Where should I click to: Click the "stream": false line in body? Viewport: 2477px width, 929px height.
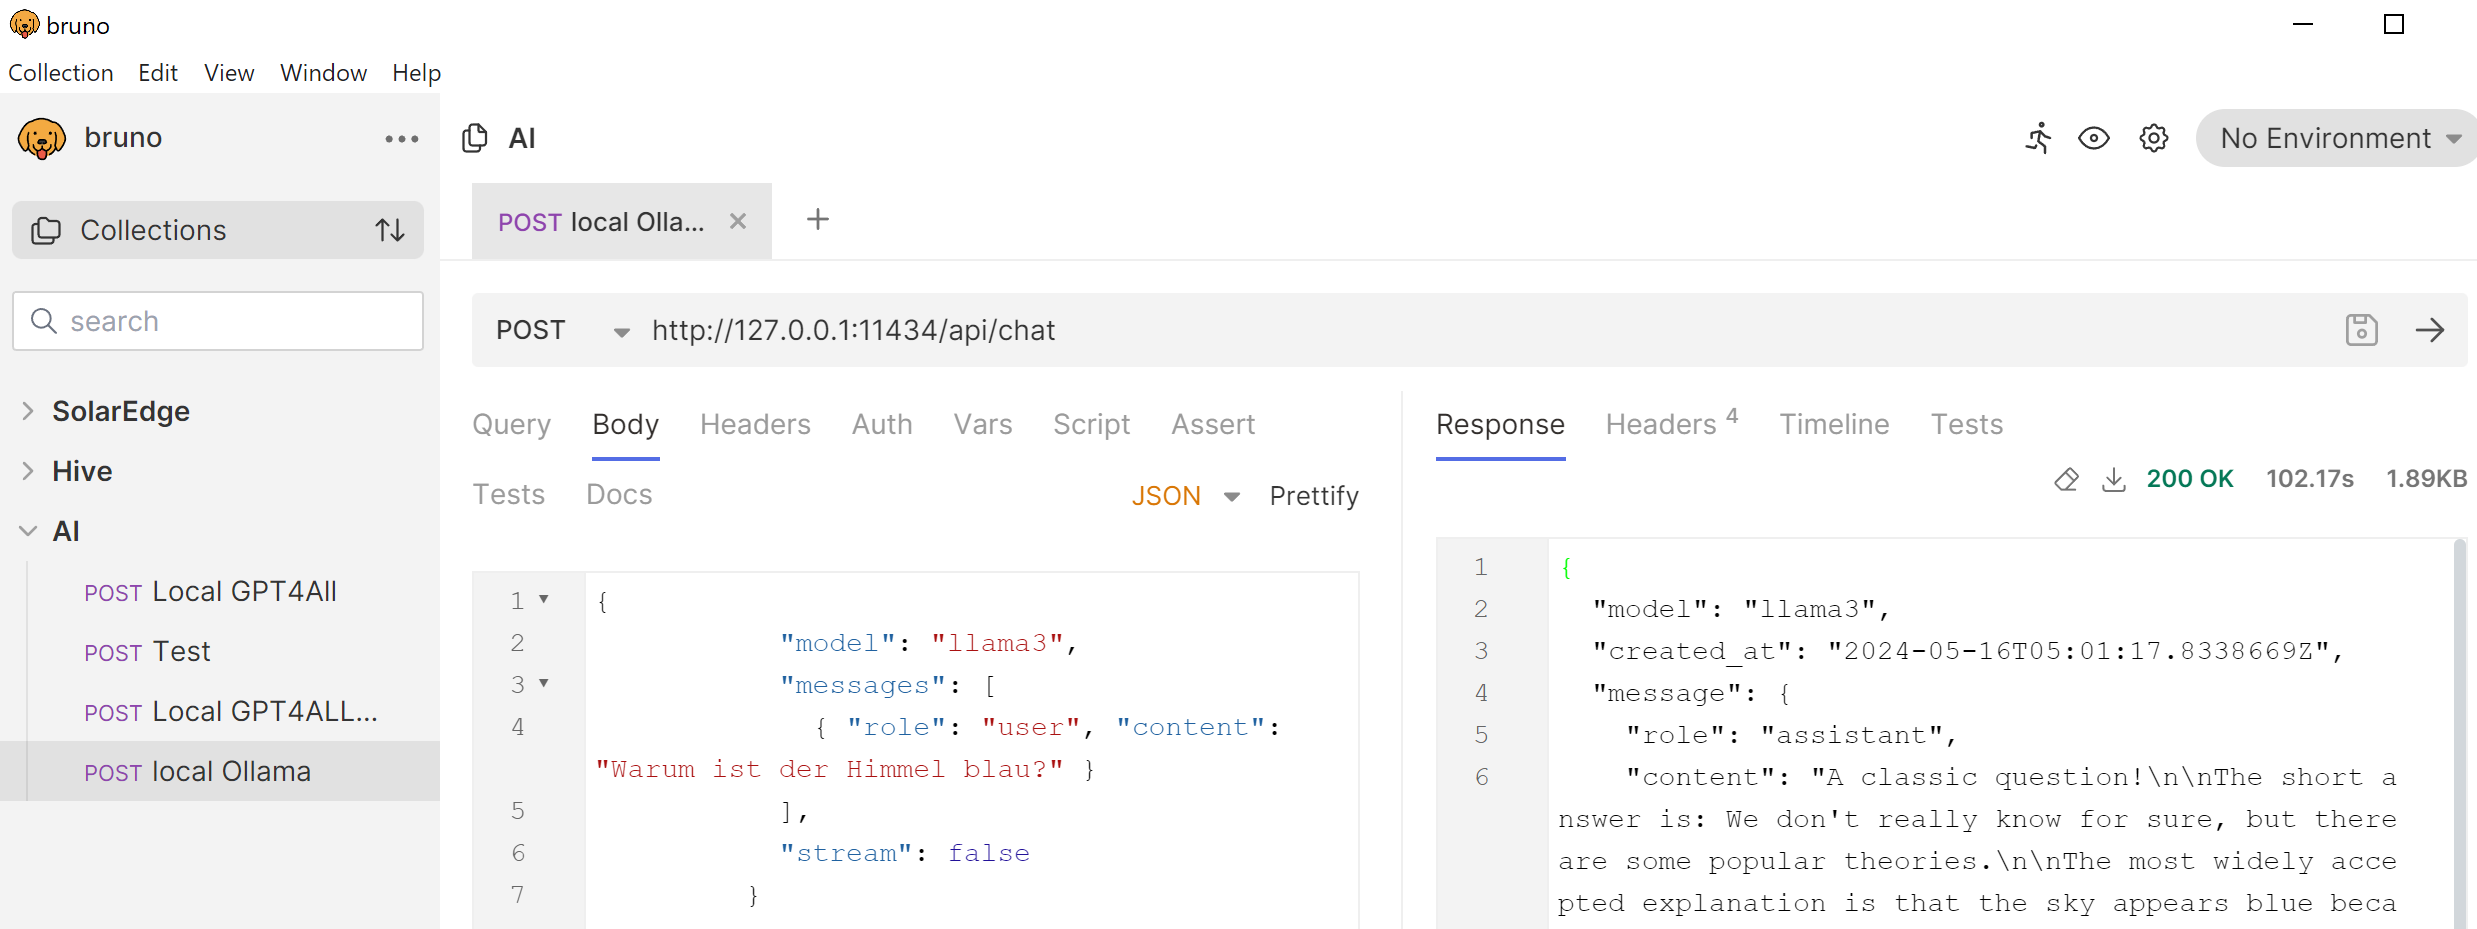point(905,853)
